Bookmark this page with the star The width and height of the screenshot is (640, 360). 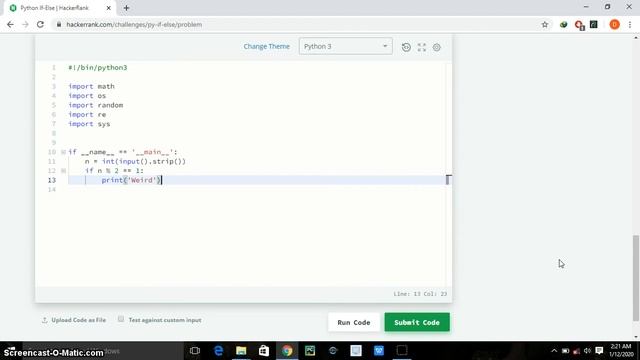(x=545, y=24)
